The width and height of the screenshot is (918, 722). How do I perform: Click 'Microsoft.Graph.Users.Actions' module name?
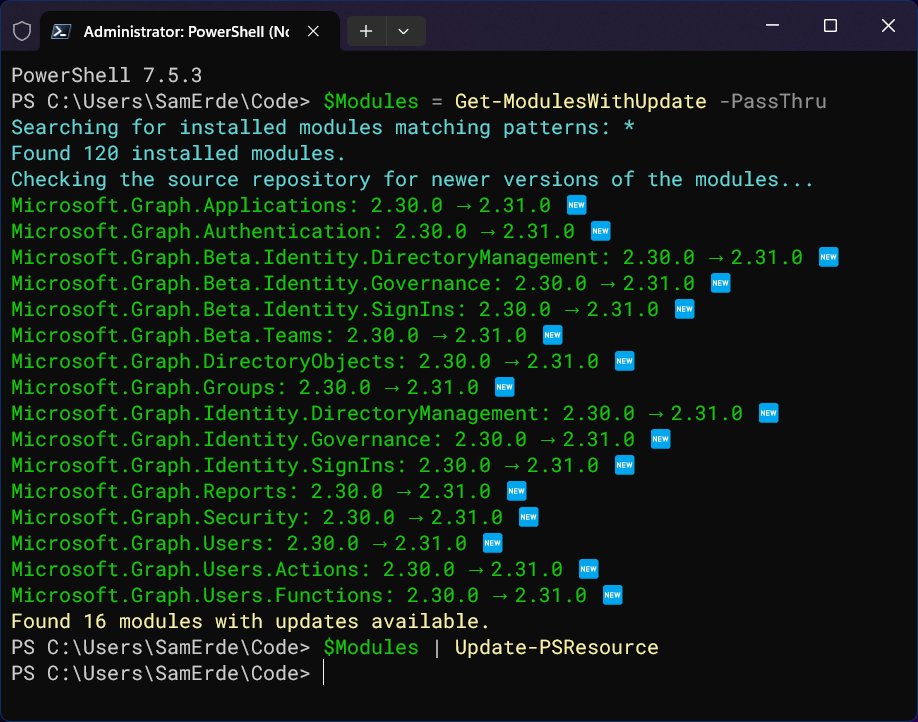coord(185,569)
